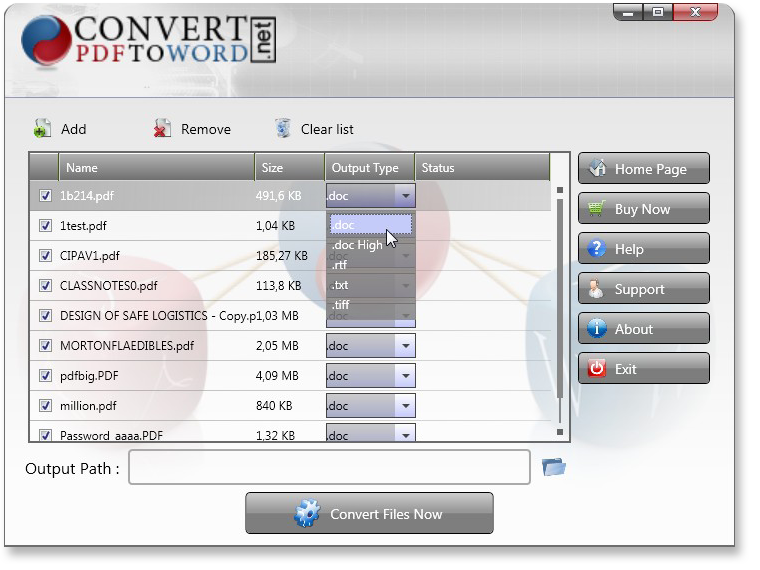The width and height of the screenshot is (760, 570).
Task: Click the Size column header
Action: 289,168
